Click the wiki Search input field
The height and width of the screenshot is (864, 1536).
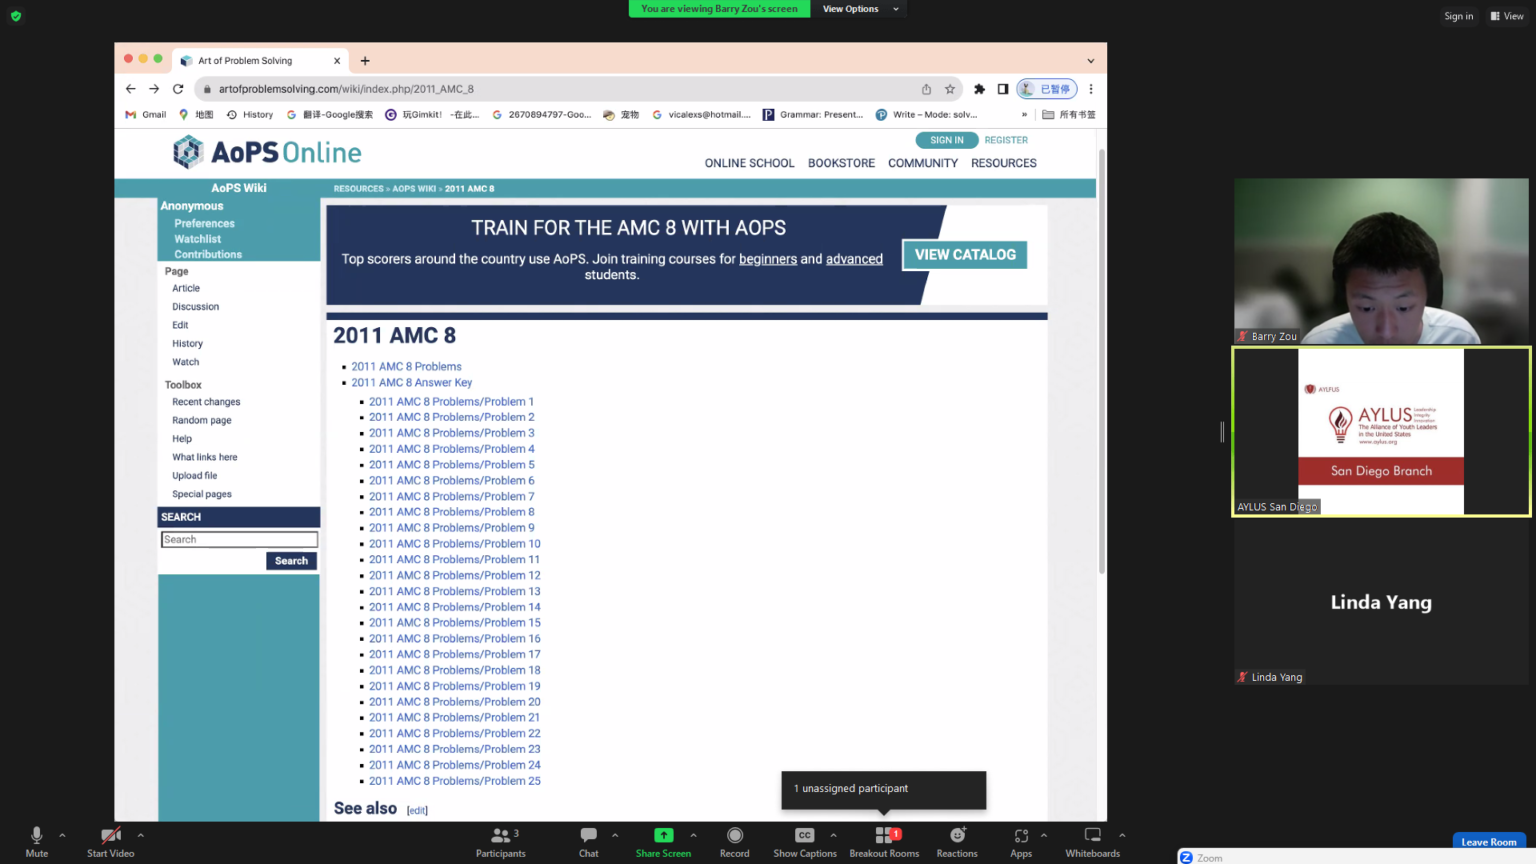239,539
